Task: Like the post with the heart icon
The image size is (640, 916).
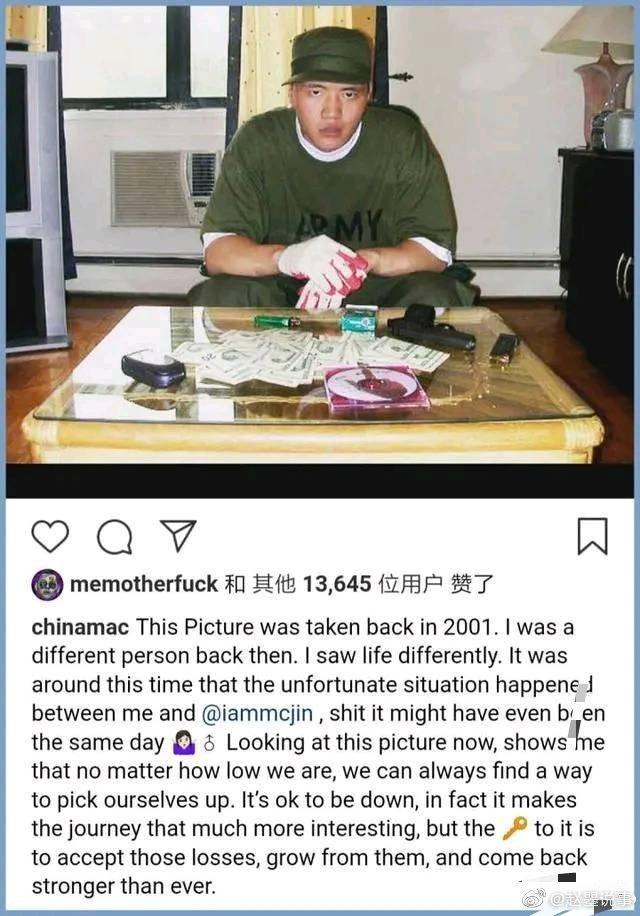Action: tap(50, 536)
